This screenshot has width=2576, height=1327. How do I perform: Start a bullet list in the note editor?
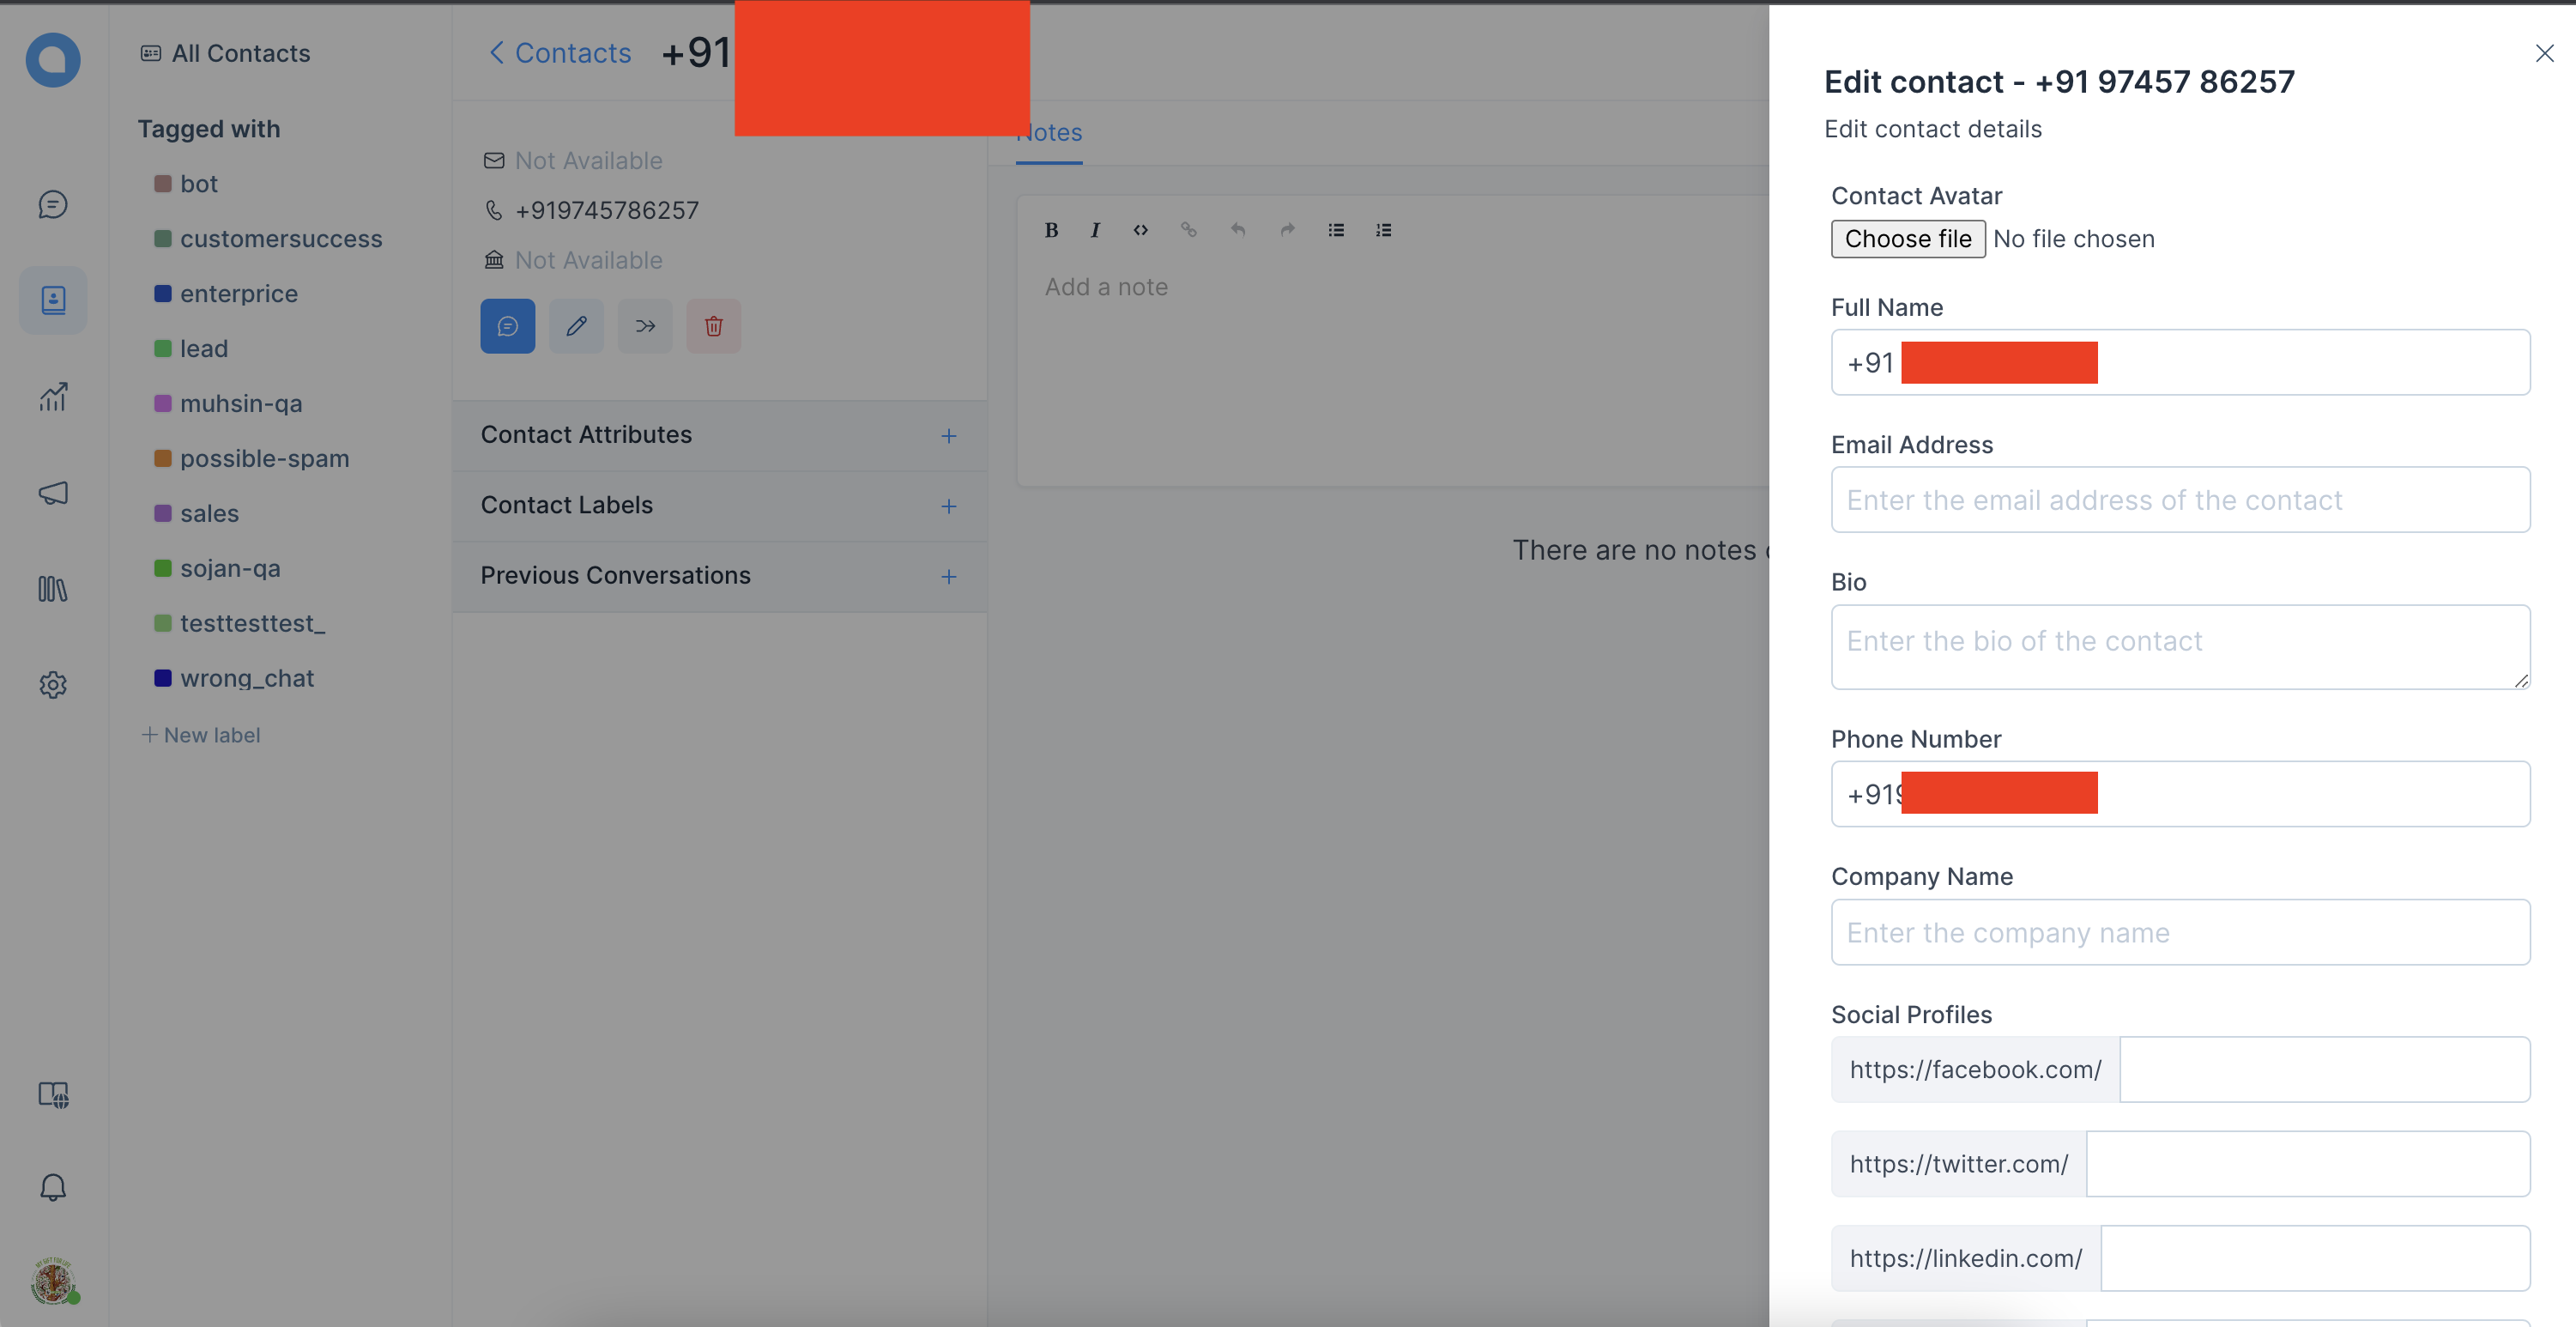point(1335,229)
